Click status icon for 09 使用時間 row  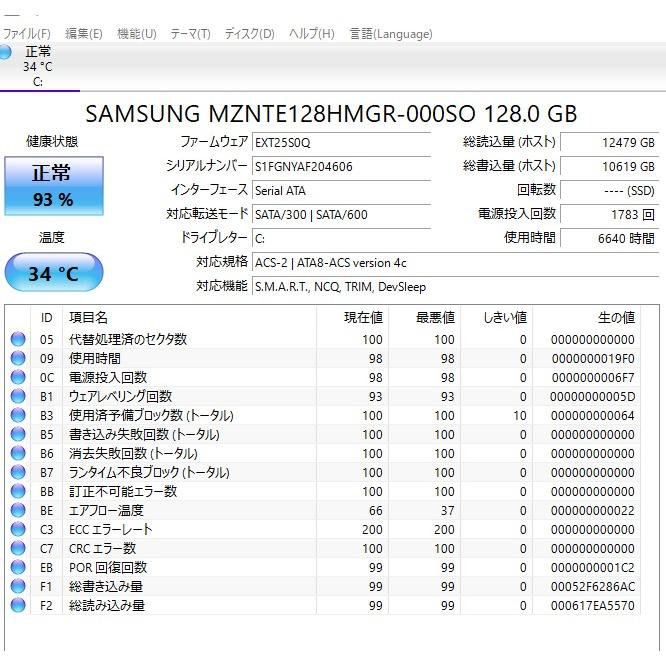click(18, 358)
